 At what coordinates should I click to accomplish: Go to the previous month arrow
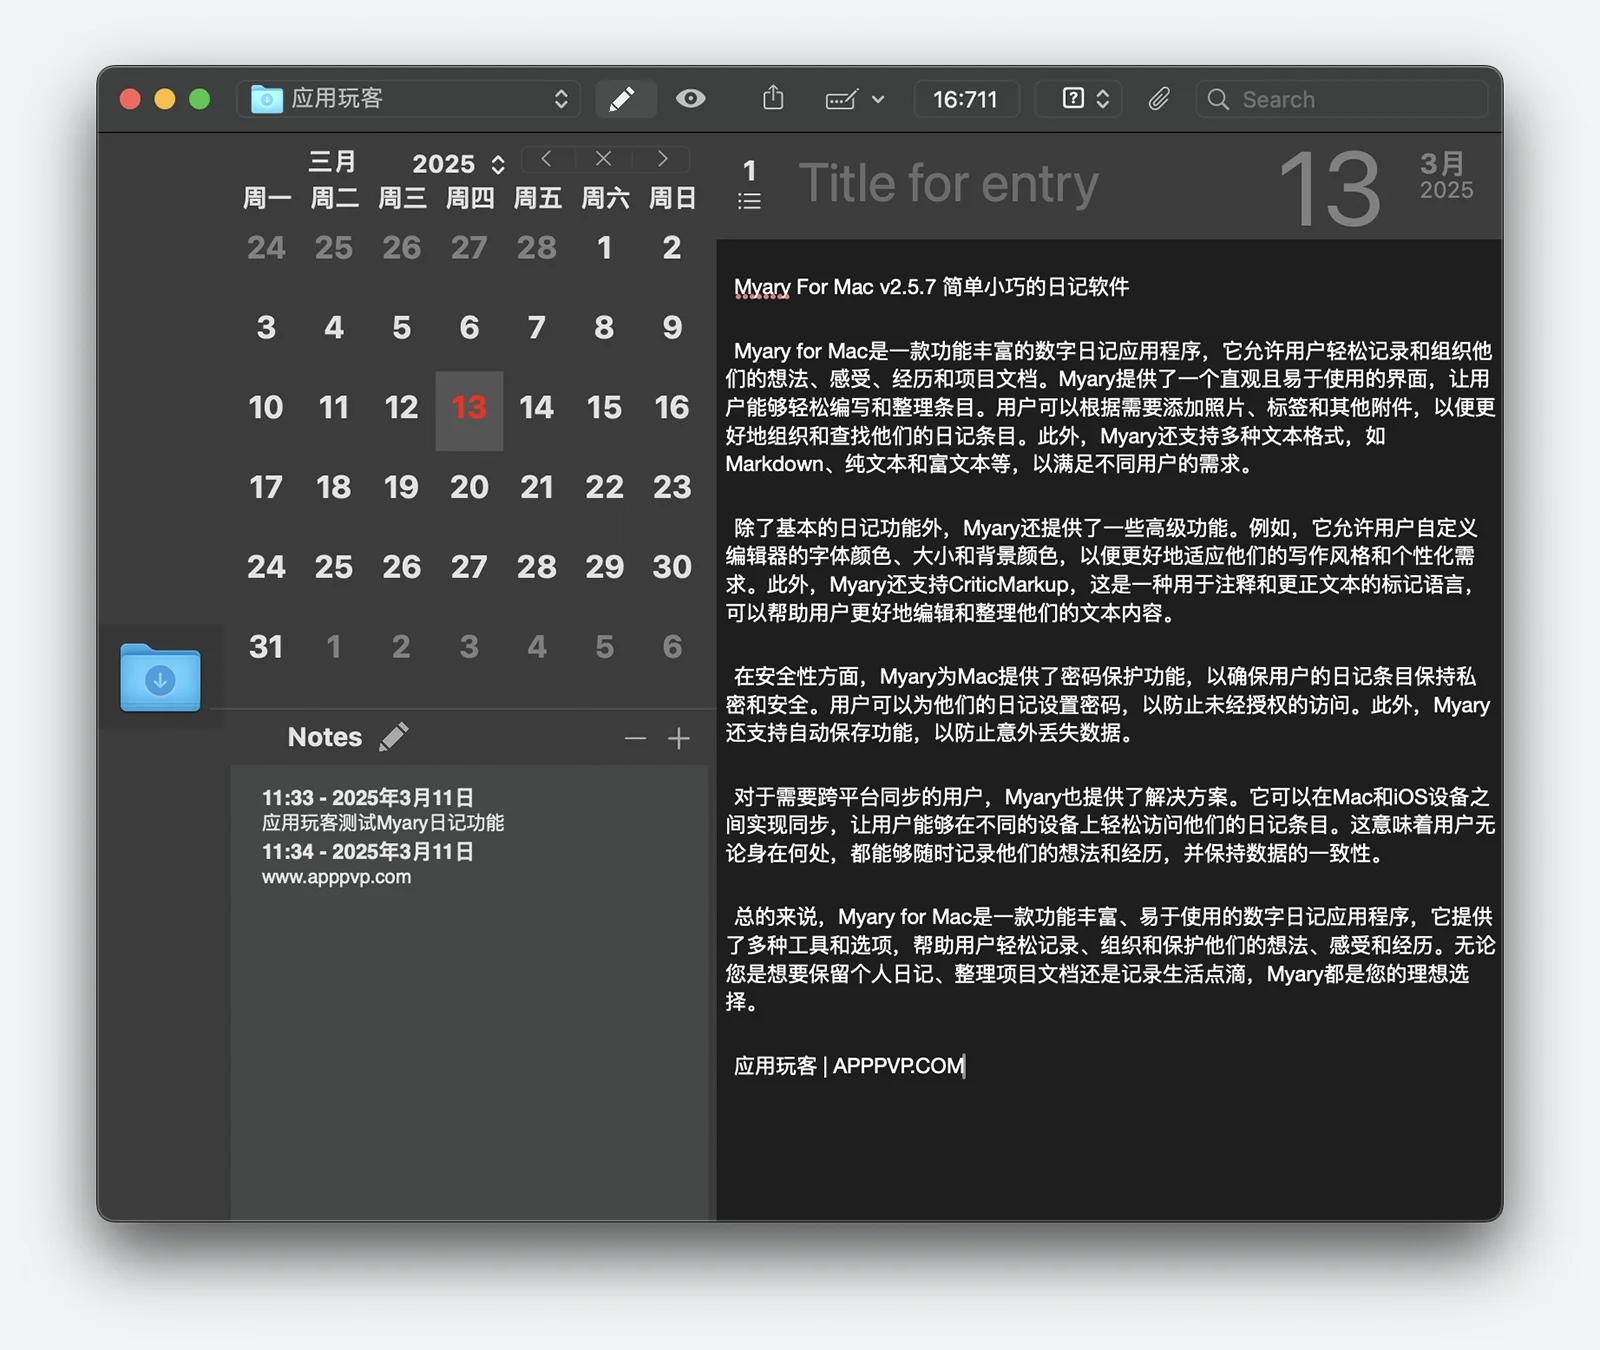coord(546,158)
